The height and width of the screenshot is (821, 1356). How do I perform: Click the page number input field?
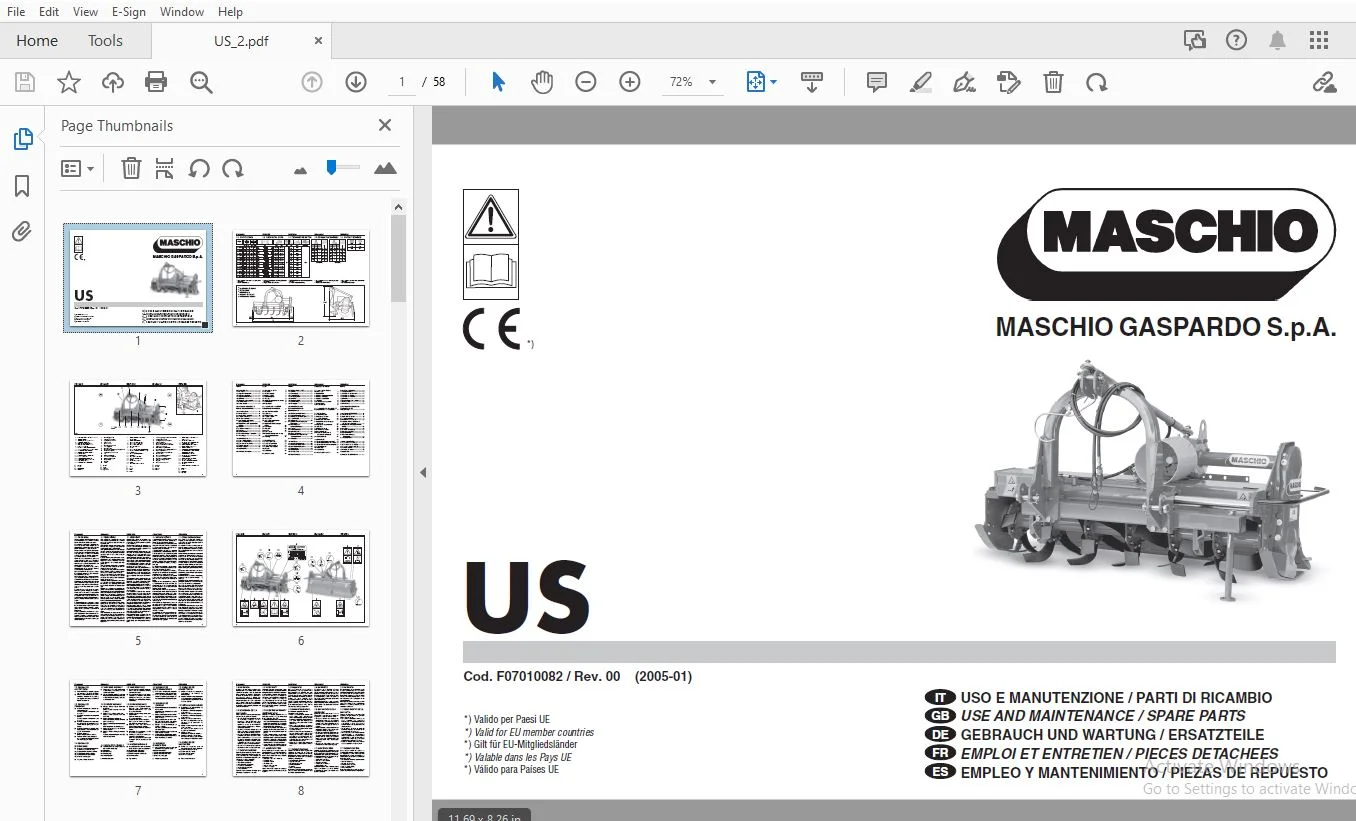point(401,82)
